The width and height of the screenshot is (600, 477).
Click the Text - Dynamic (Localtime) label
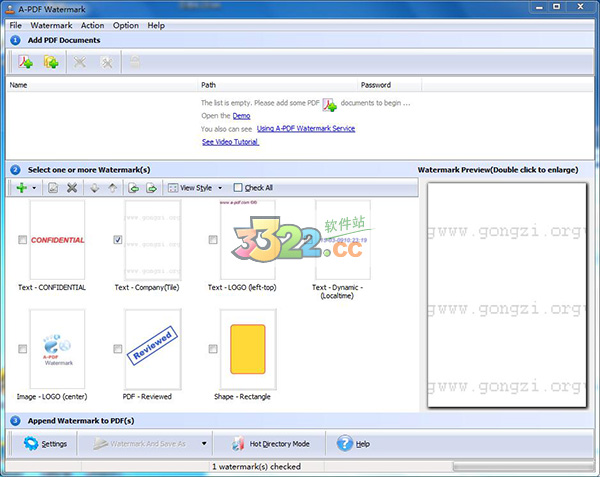click(337, 291)
